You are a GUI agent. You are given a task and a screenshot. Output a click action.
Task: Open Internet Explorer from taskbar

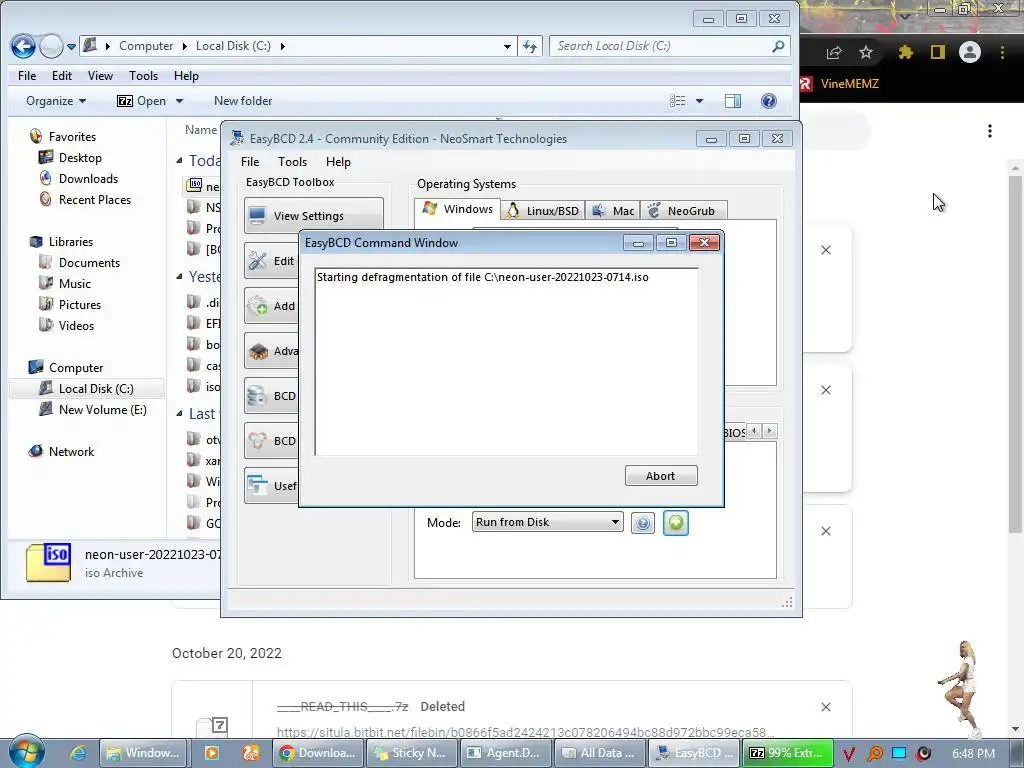[78, 752]
